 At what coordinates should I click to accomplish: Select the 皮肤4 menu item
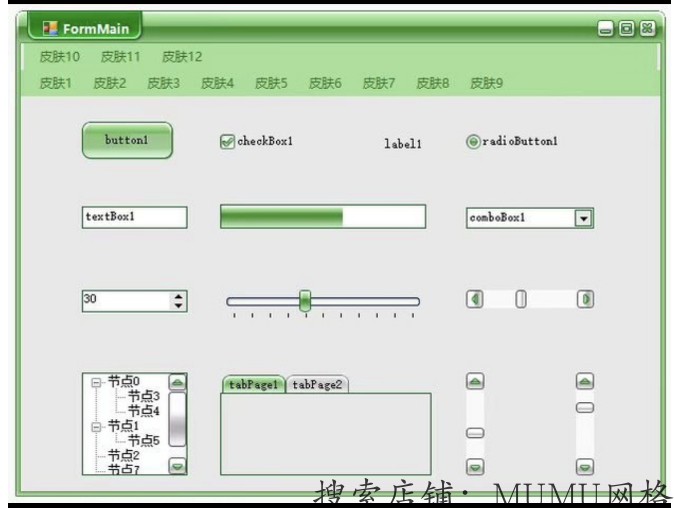[218, 83]
